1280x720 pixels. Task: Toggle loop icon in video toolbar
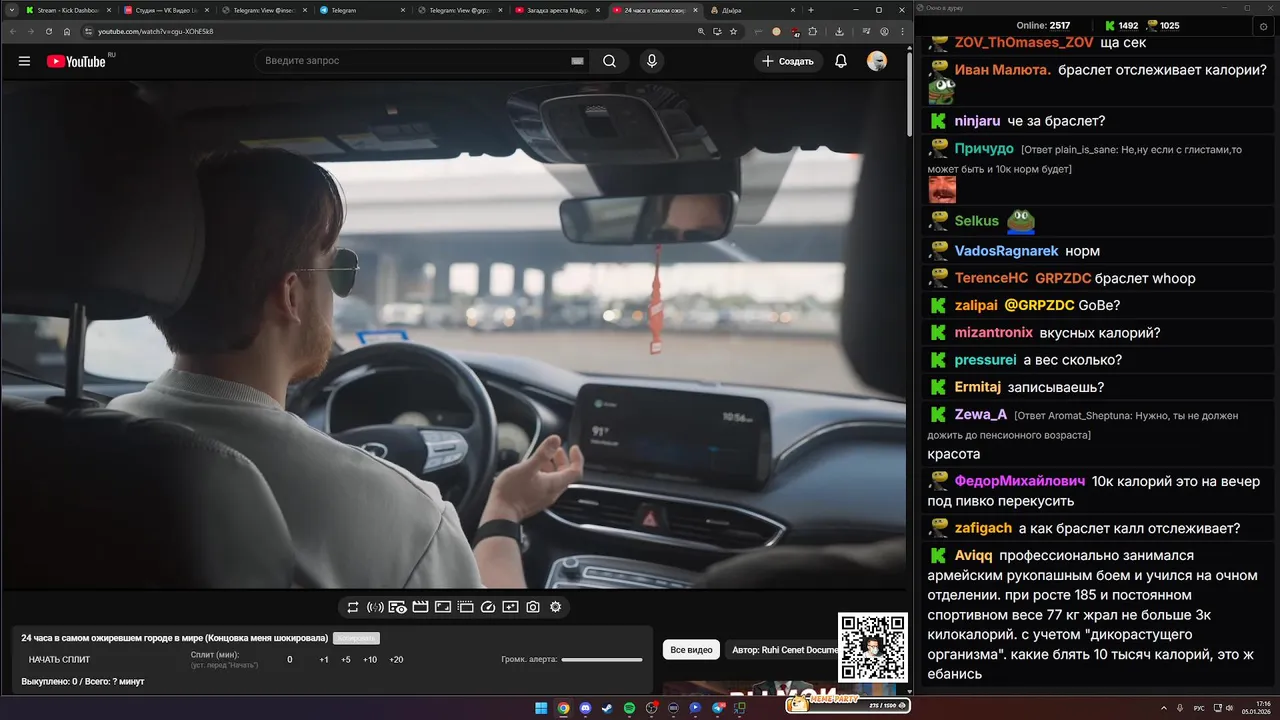(x=353, y=607)
